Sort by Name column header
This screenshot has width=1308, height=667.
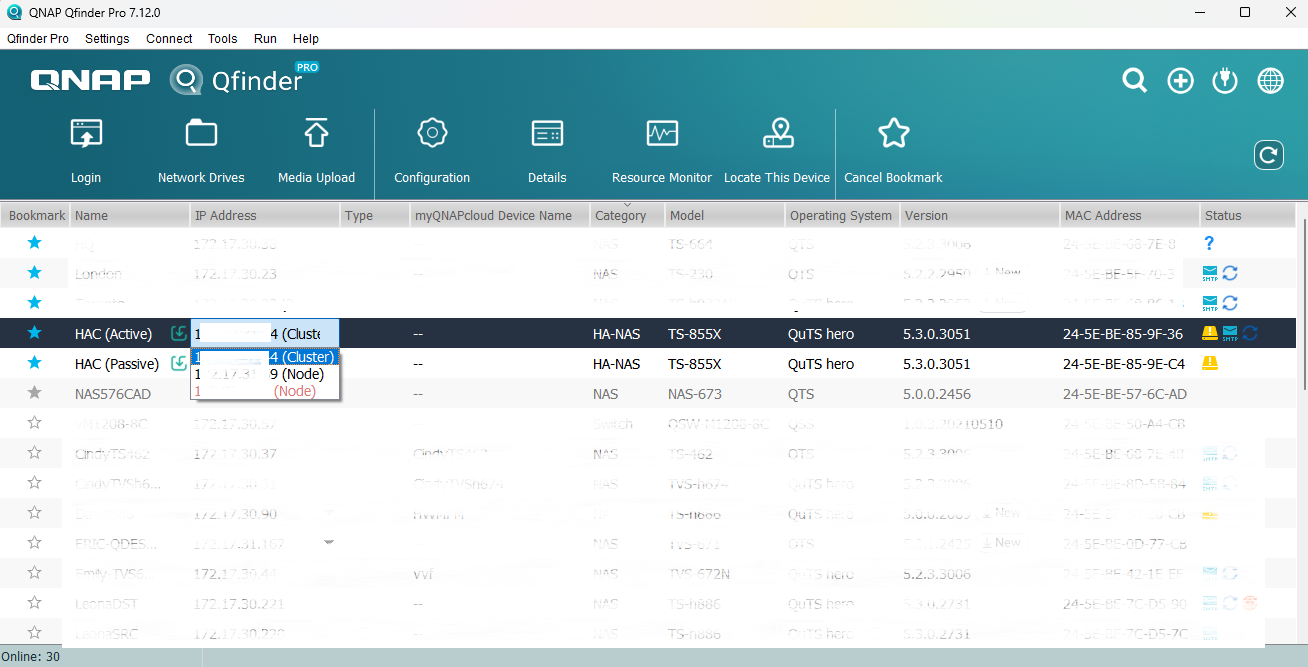[130, 215]
